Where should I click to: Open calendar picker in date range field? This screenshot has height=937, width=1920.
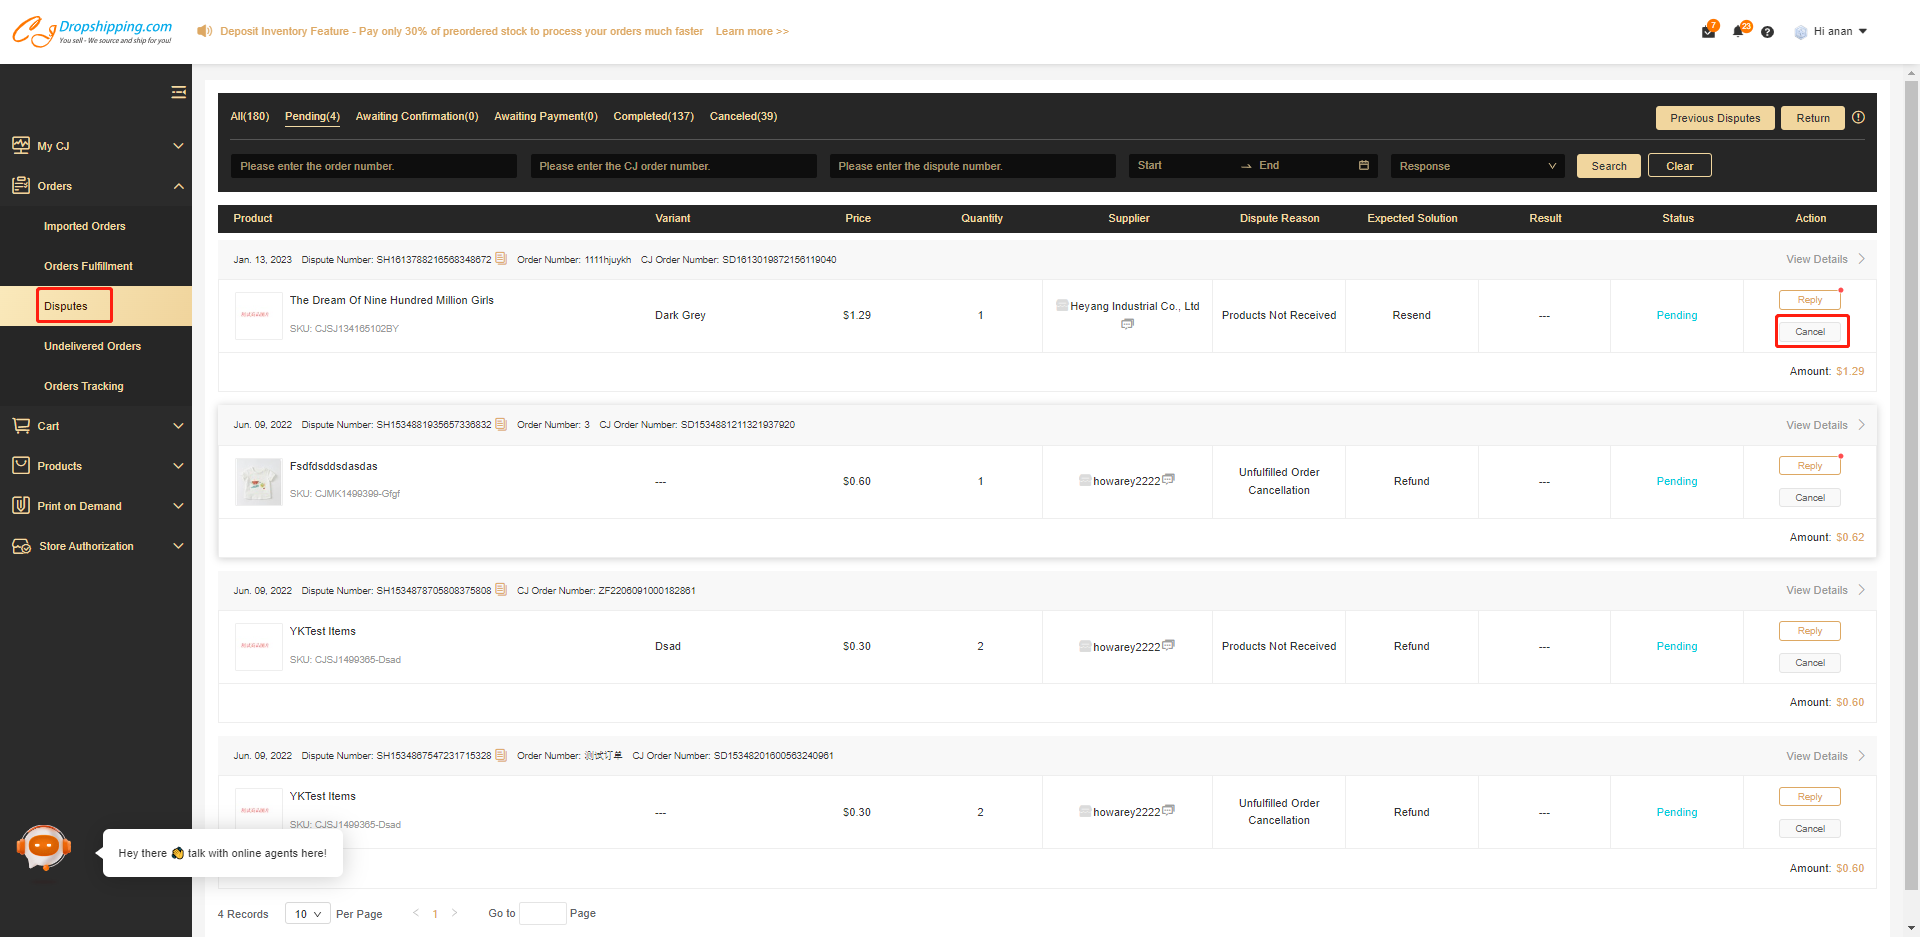[1363, 166]
